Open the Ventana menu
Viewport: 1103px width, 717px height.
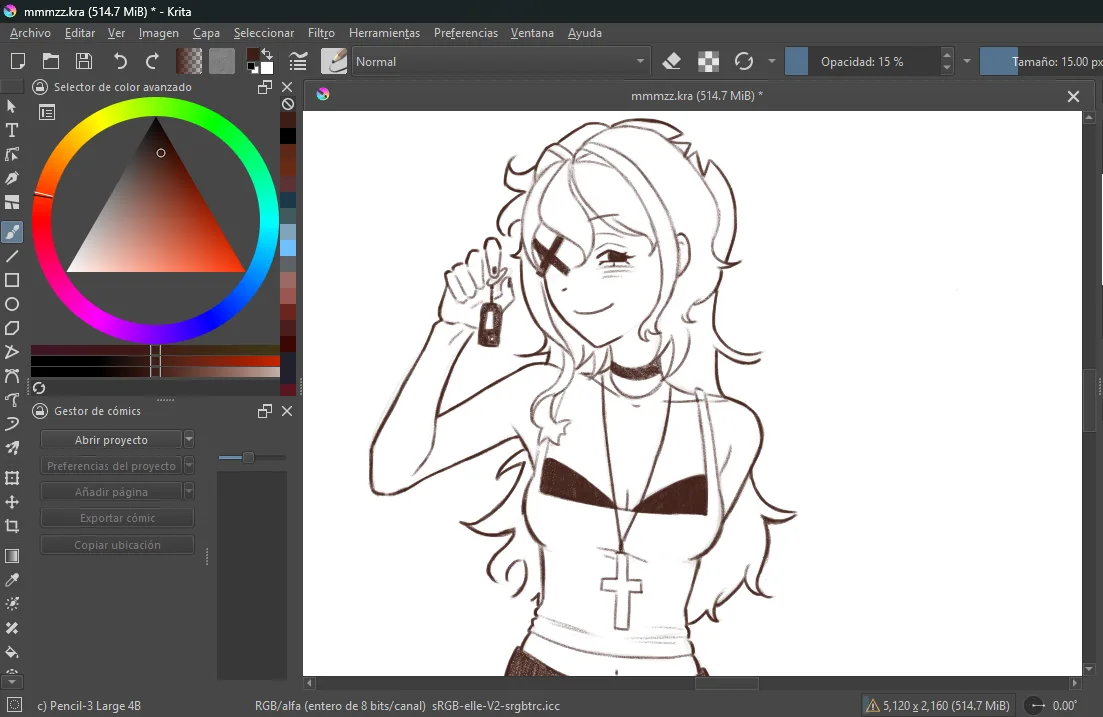[x=532, y=32]
